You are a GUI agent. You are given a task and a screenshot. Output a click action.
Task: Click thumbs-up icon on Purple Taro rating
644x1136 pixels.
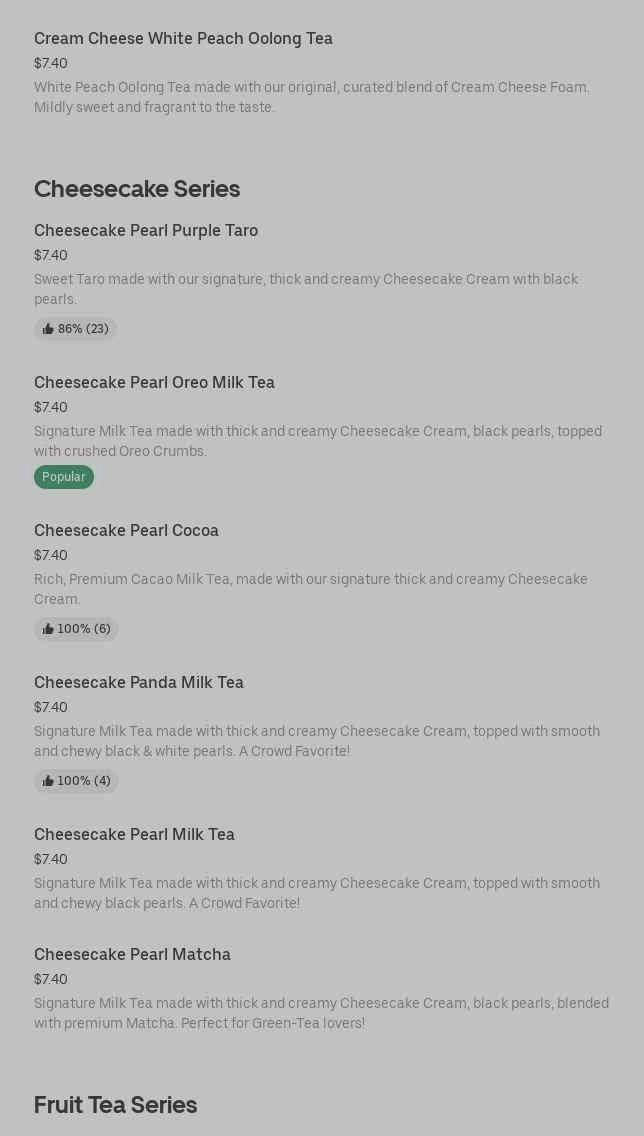pos(48,329)
